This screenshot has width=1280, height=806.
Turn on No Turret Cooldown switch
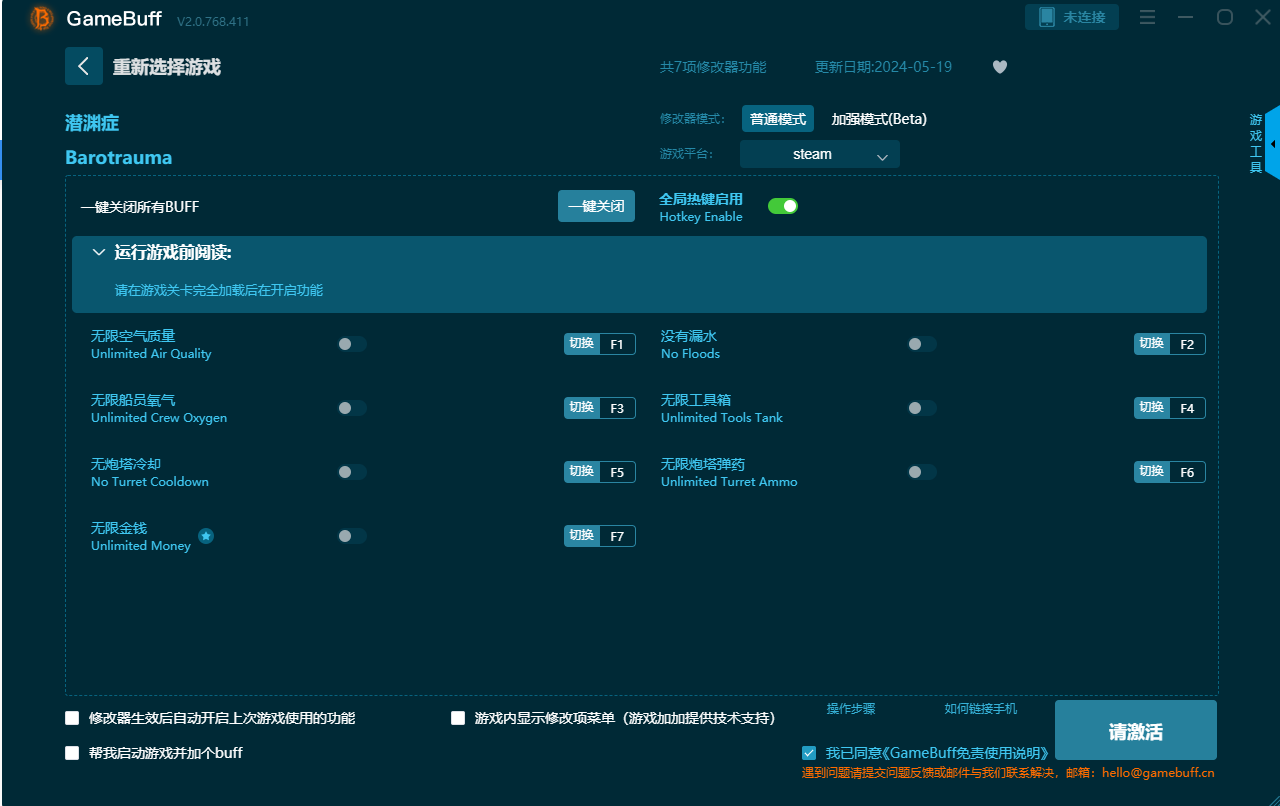click(x=352, y=472)
